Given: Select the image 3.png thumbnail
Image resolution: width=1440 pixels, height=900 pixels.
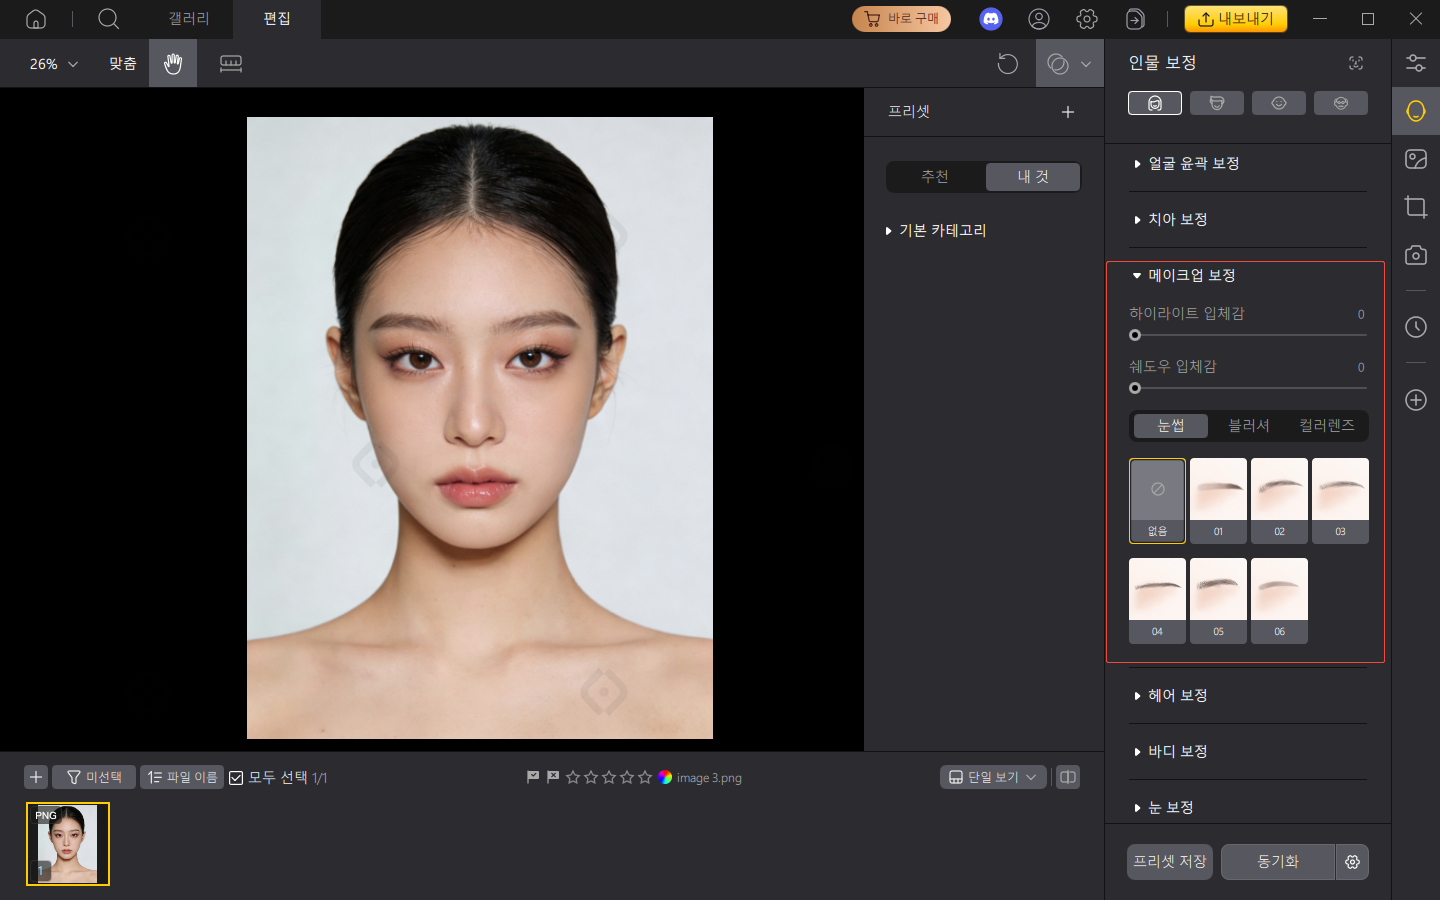Looking at the screenshot, I should 67,844.
